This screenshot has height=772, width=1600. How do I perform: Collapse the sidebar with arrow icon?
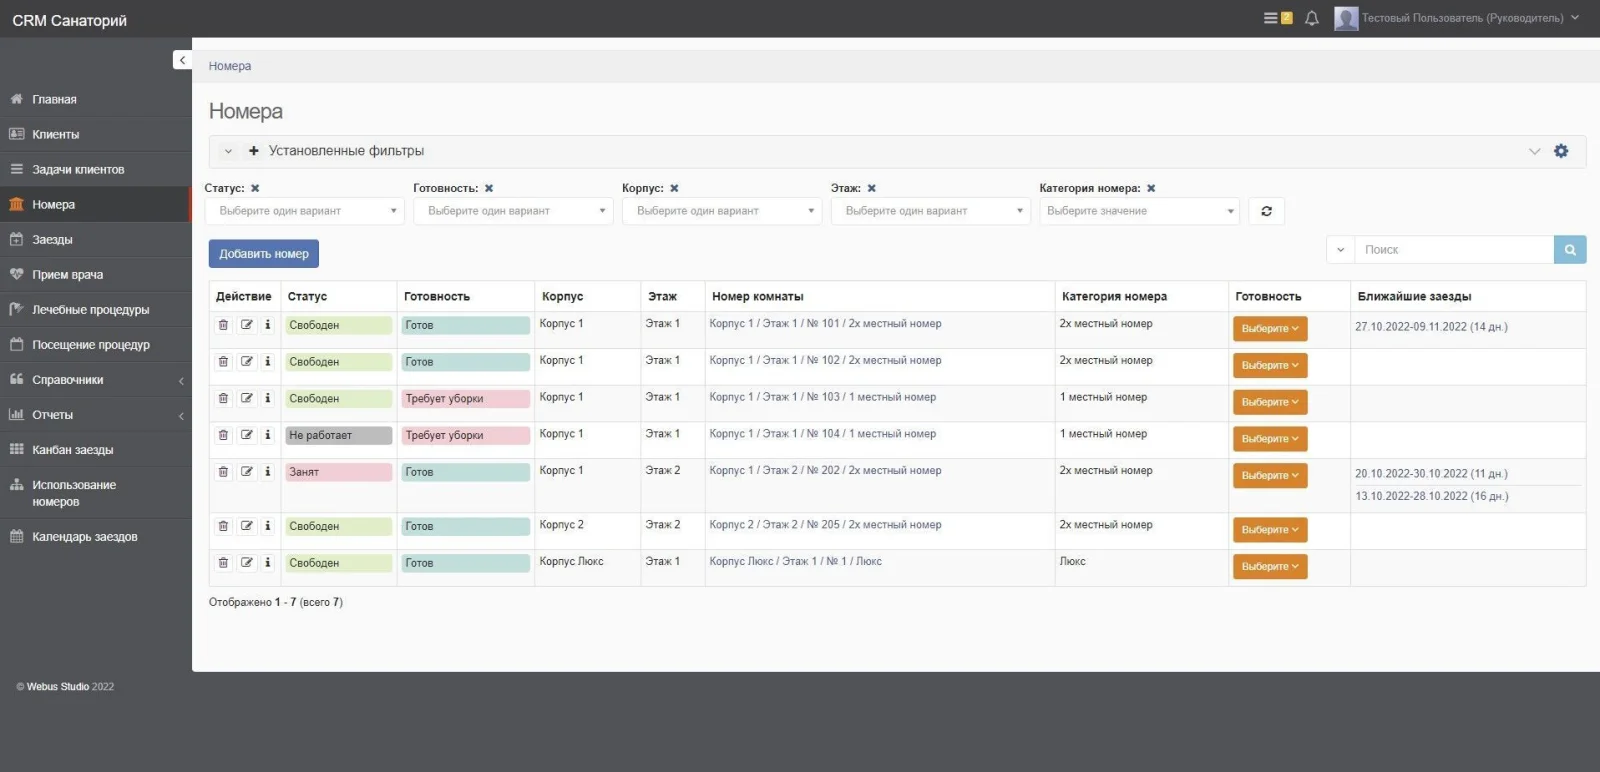click(182, 60)
